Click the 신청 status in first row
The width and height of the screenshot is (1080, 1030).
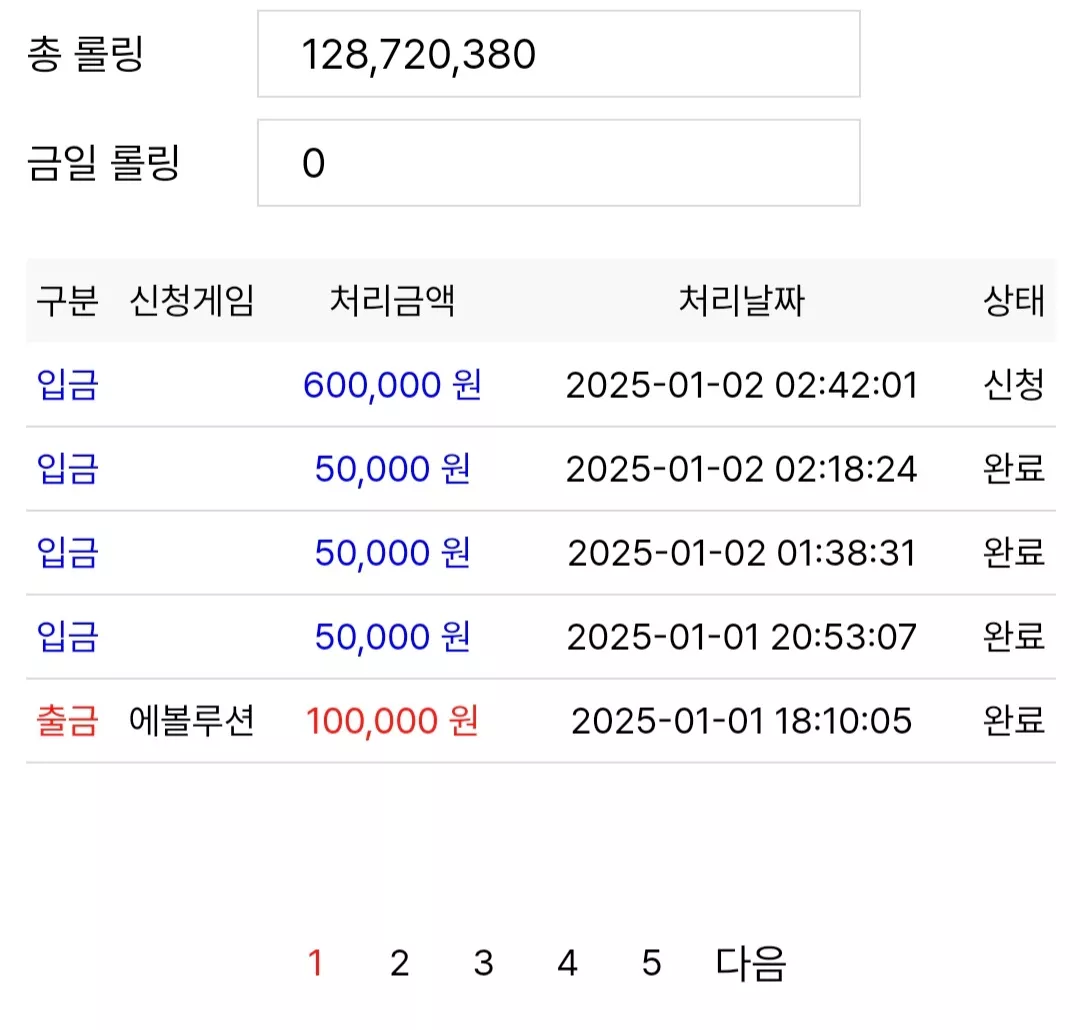[x=1014, y=384]
